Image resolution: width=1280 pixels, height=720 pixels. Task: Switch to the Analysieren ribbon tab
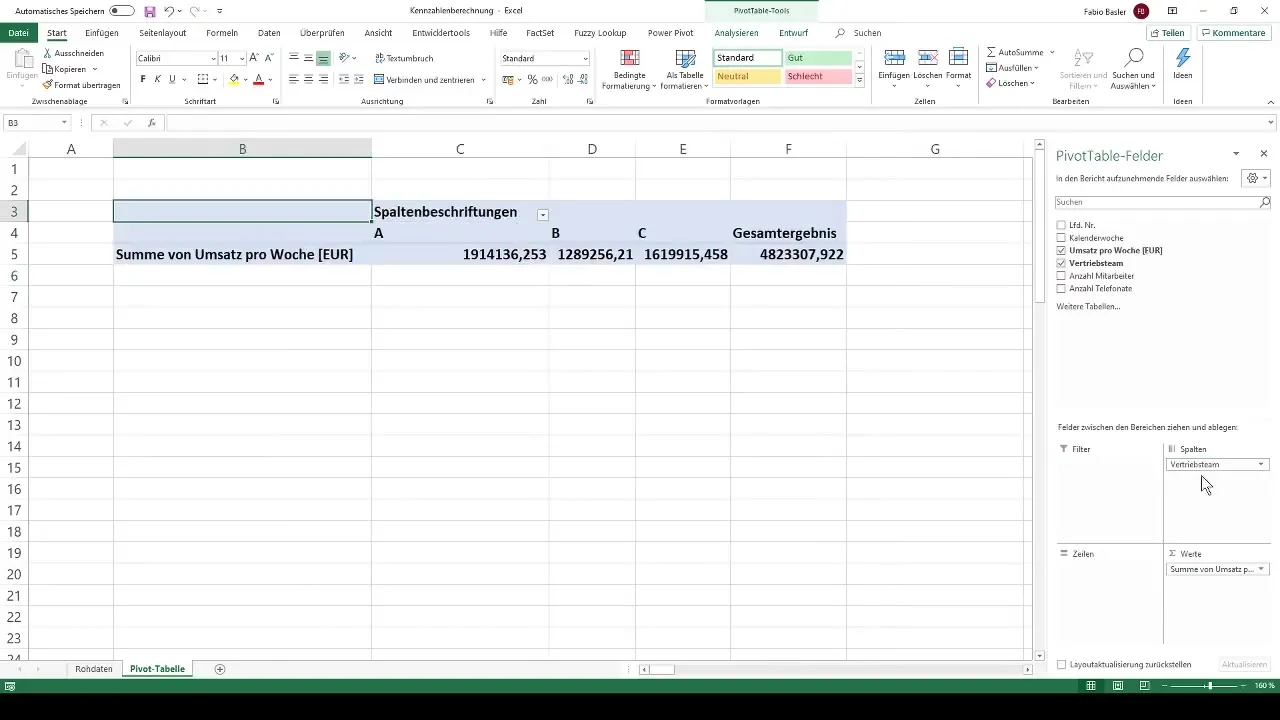pos(737,33)
